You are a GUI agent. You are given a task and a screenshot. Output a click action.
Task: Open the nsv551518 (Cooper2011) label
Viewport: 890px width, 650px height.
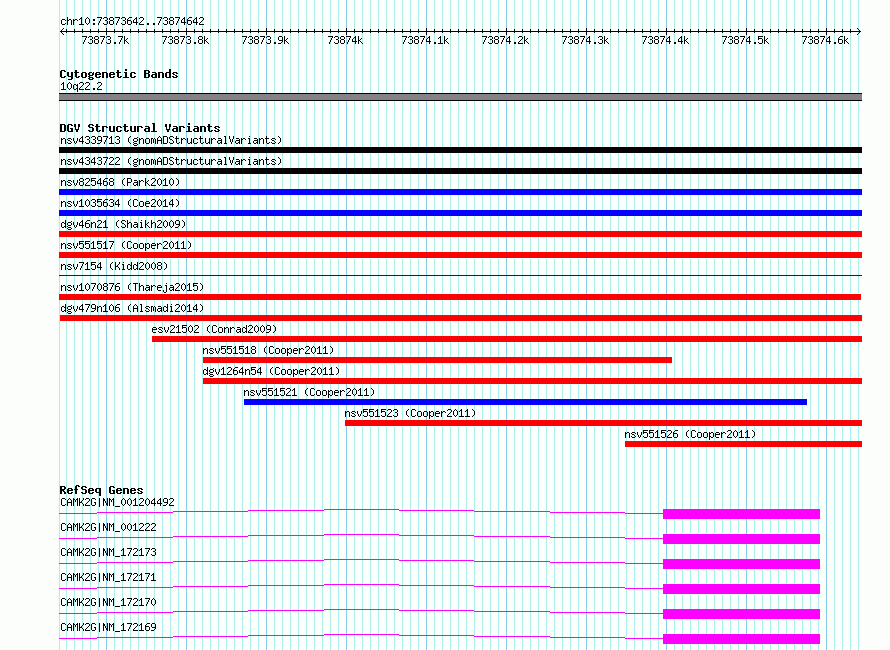tap(268, 350)
